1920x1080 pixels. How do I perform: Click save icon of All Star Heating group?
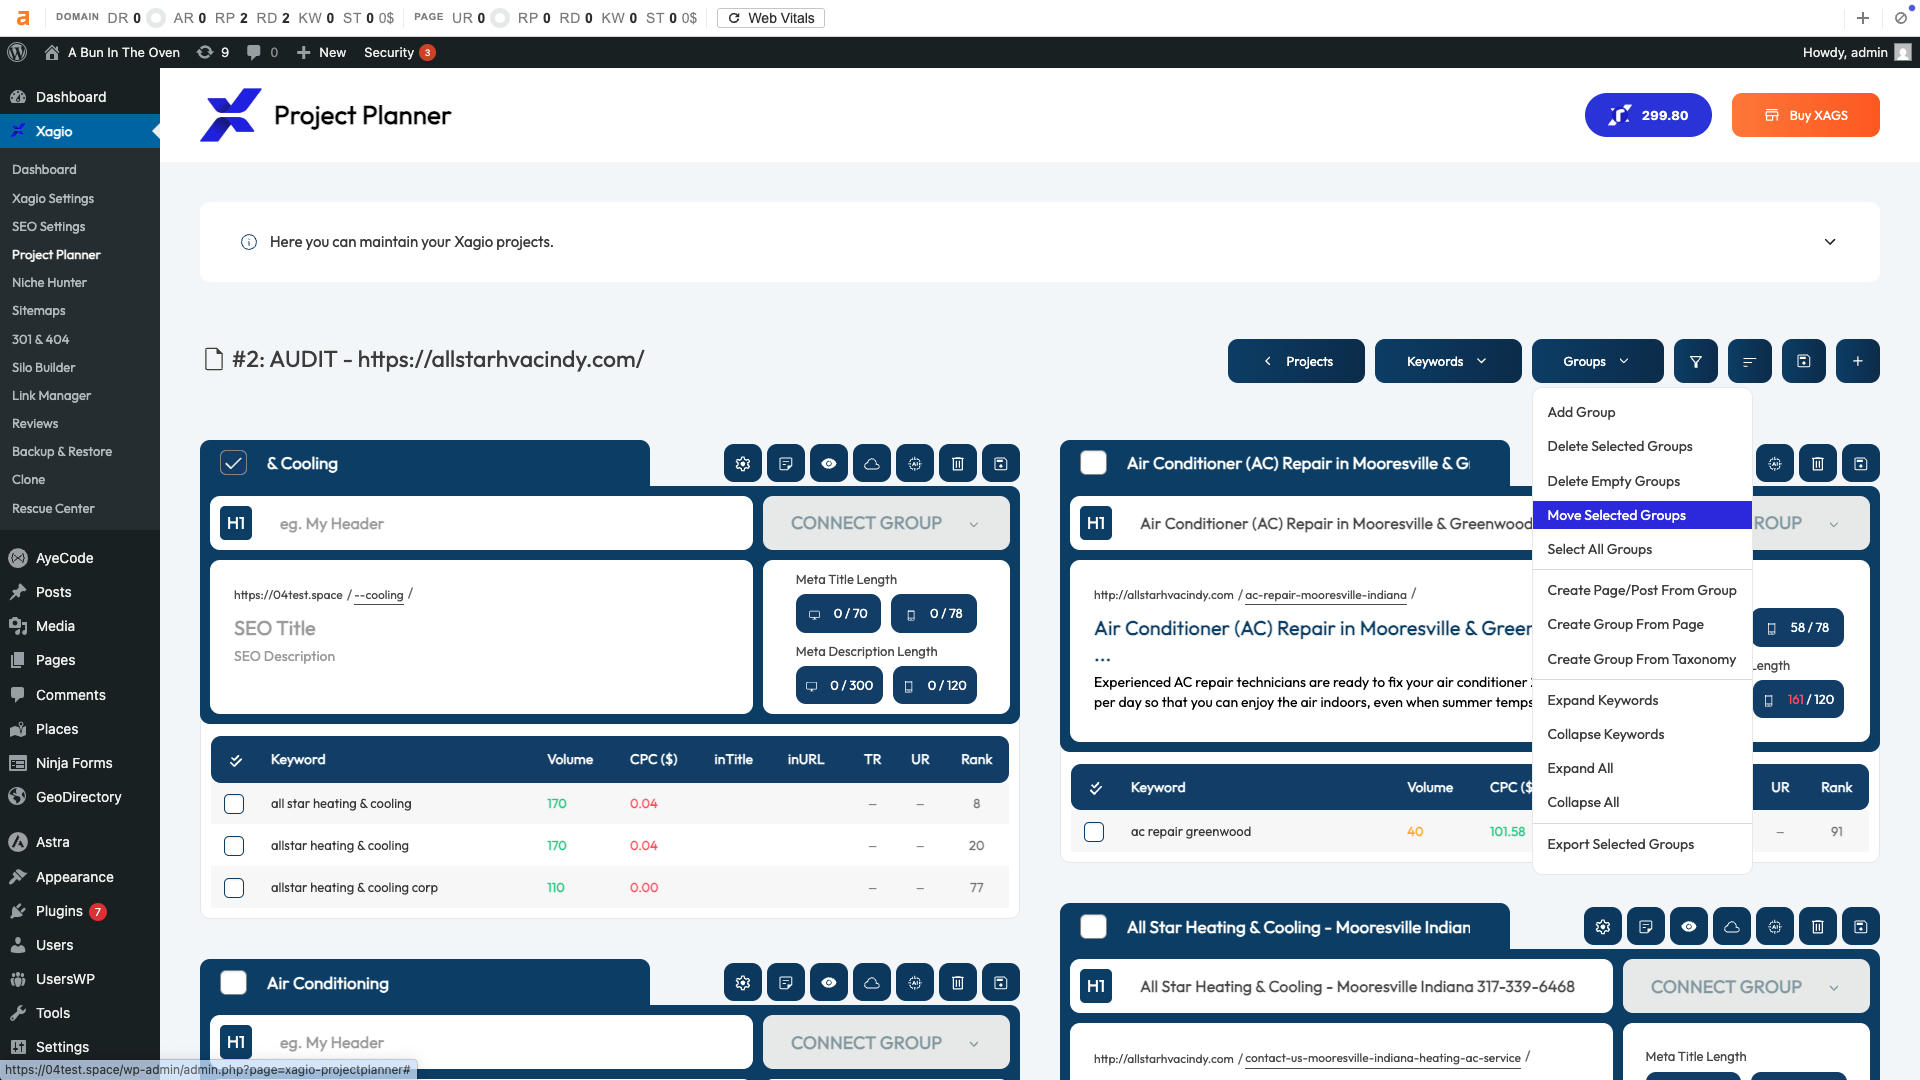click(x=1860, y=927)
